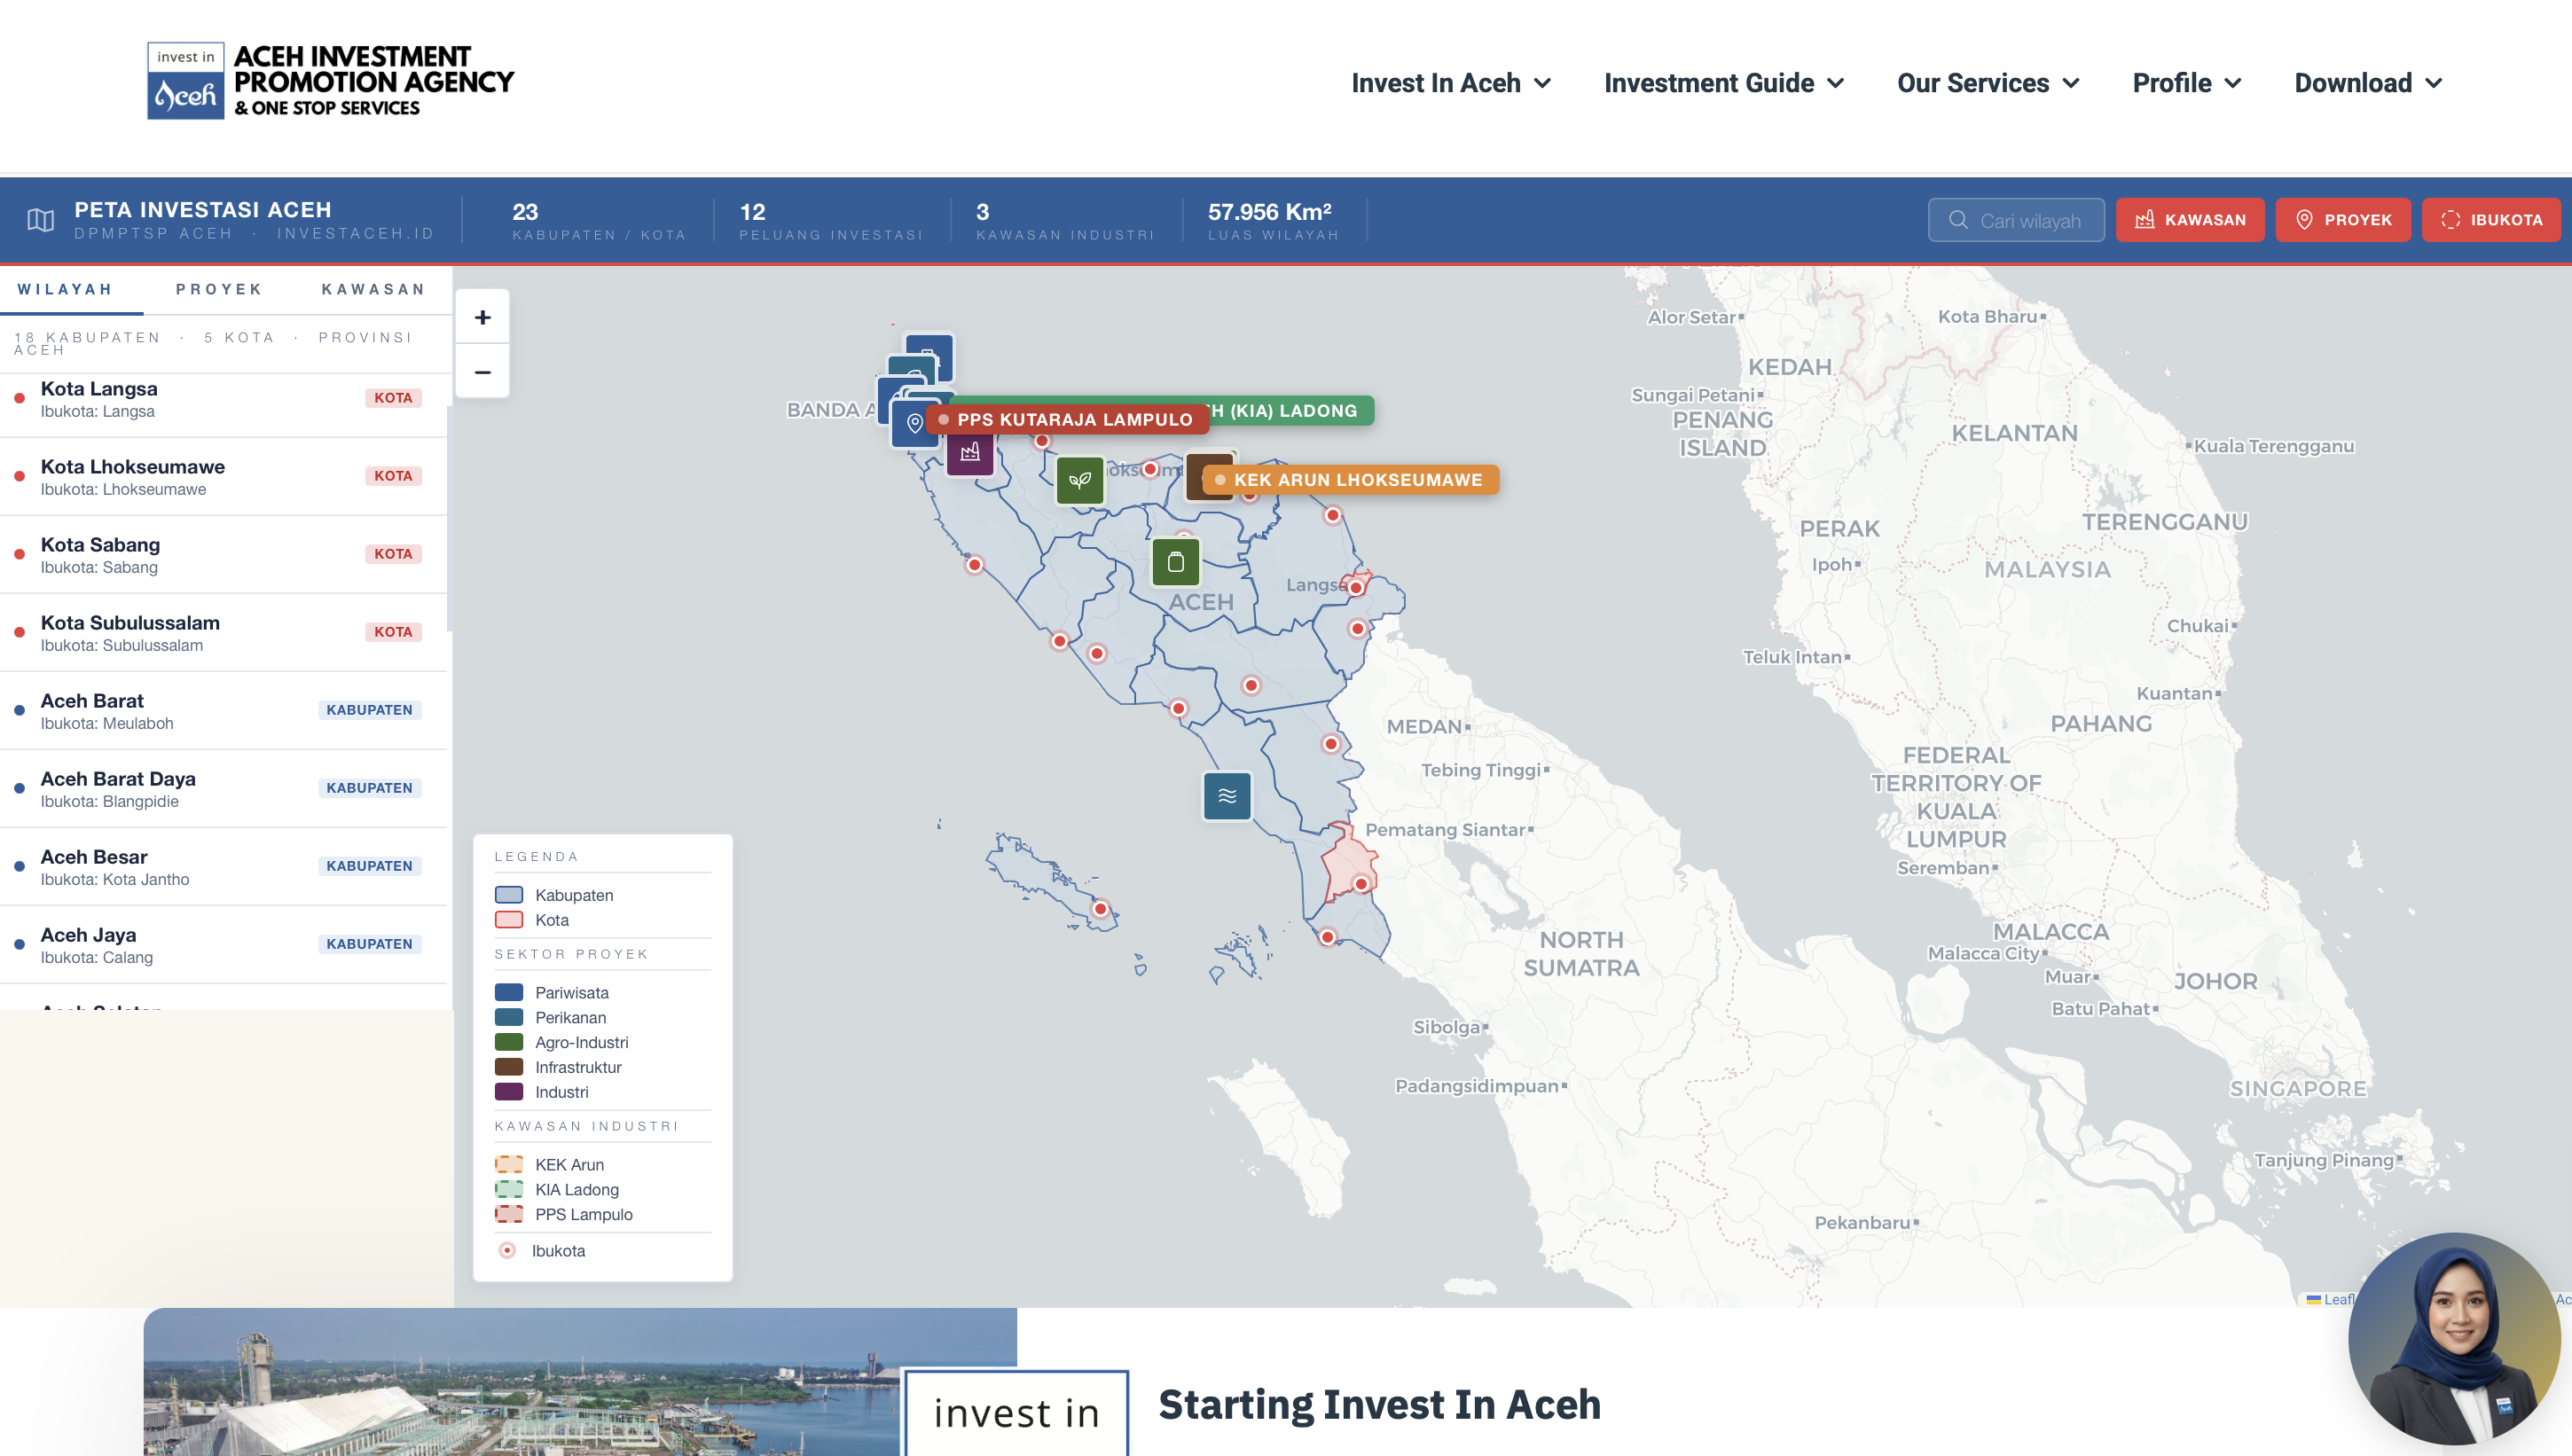
Task: Click the Industri legend color swatch
Action: (x=509, y=1092)
